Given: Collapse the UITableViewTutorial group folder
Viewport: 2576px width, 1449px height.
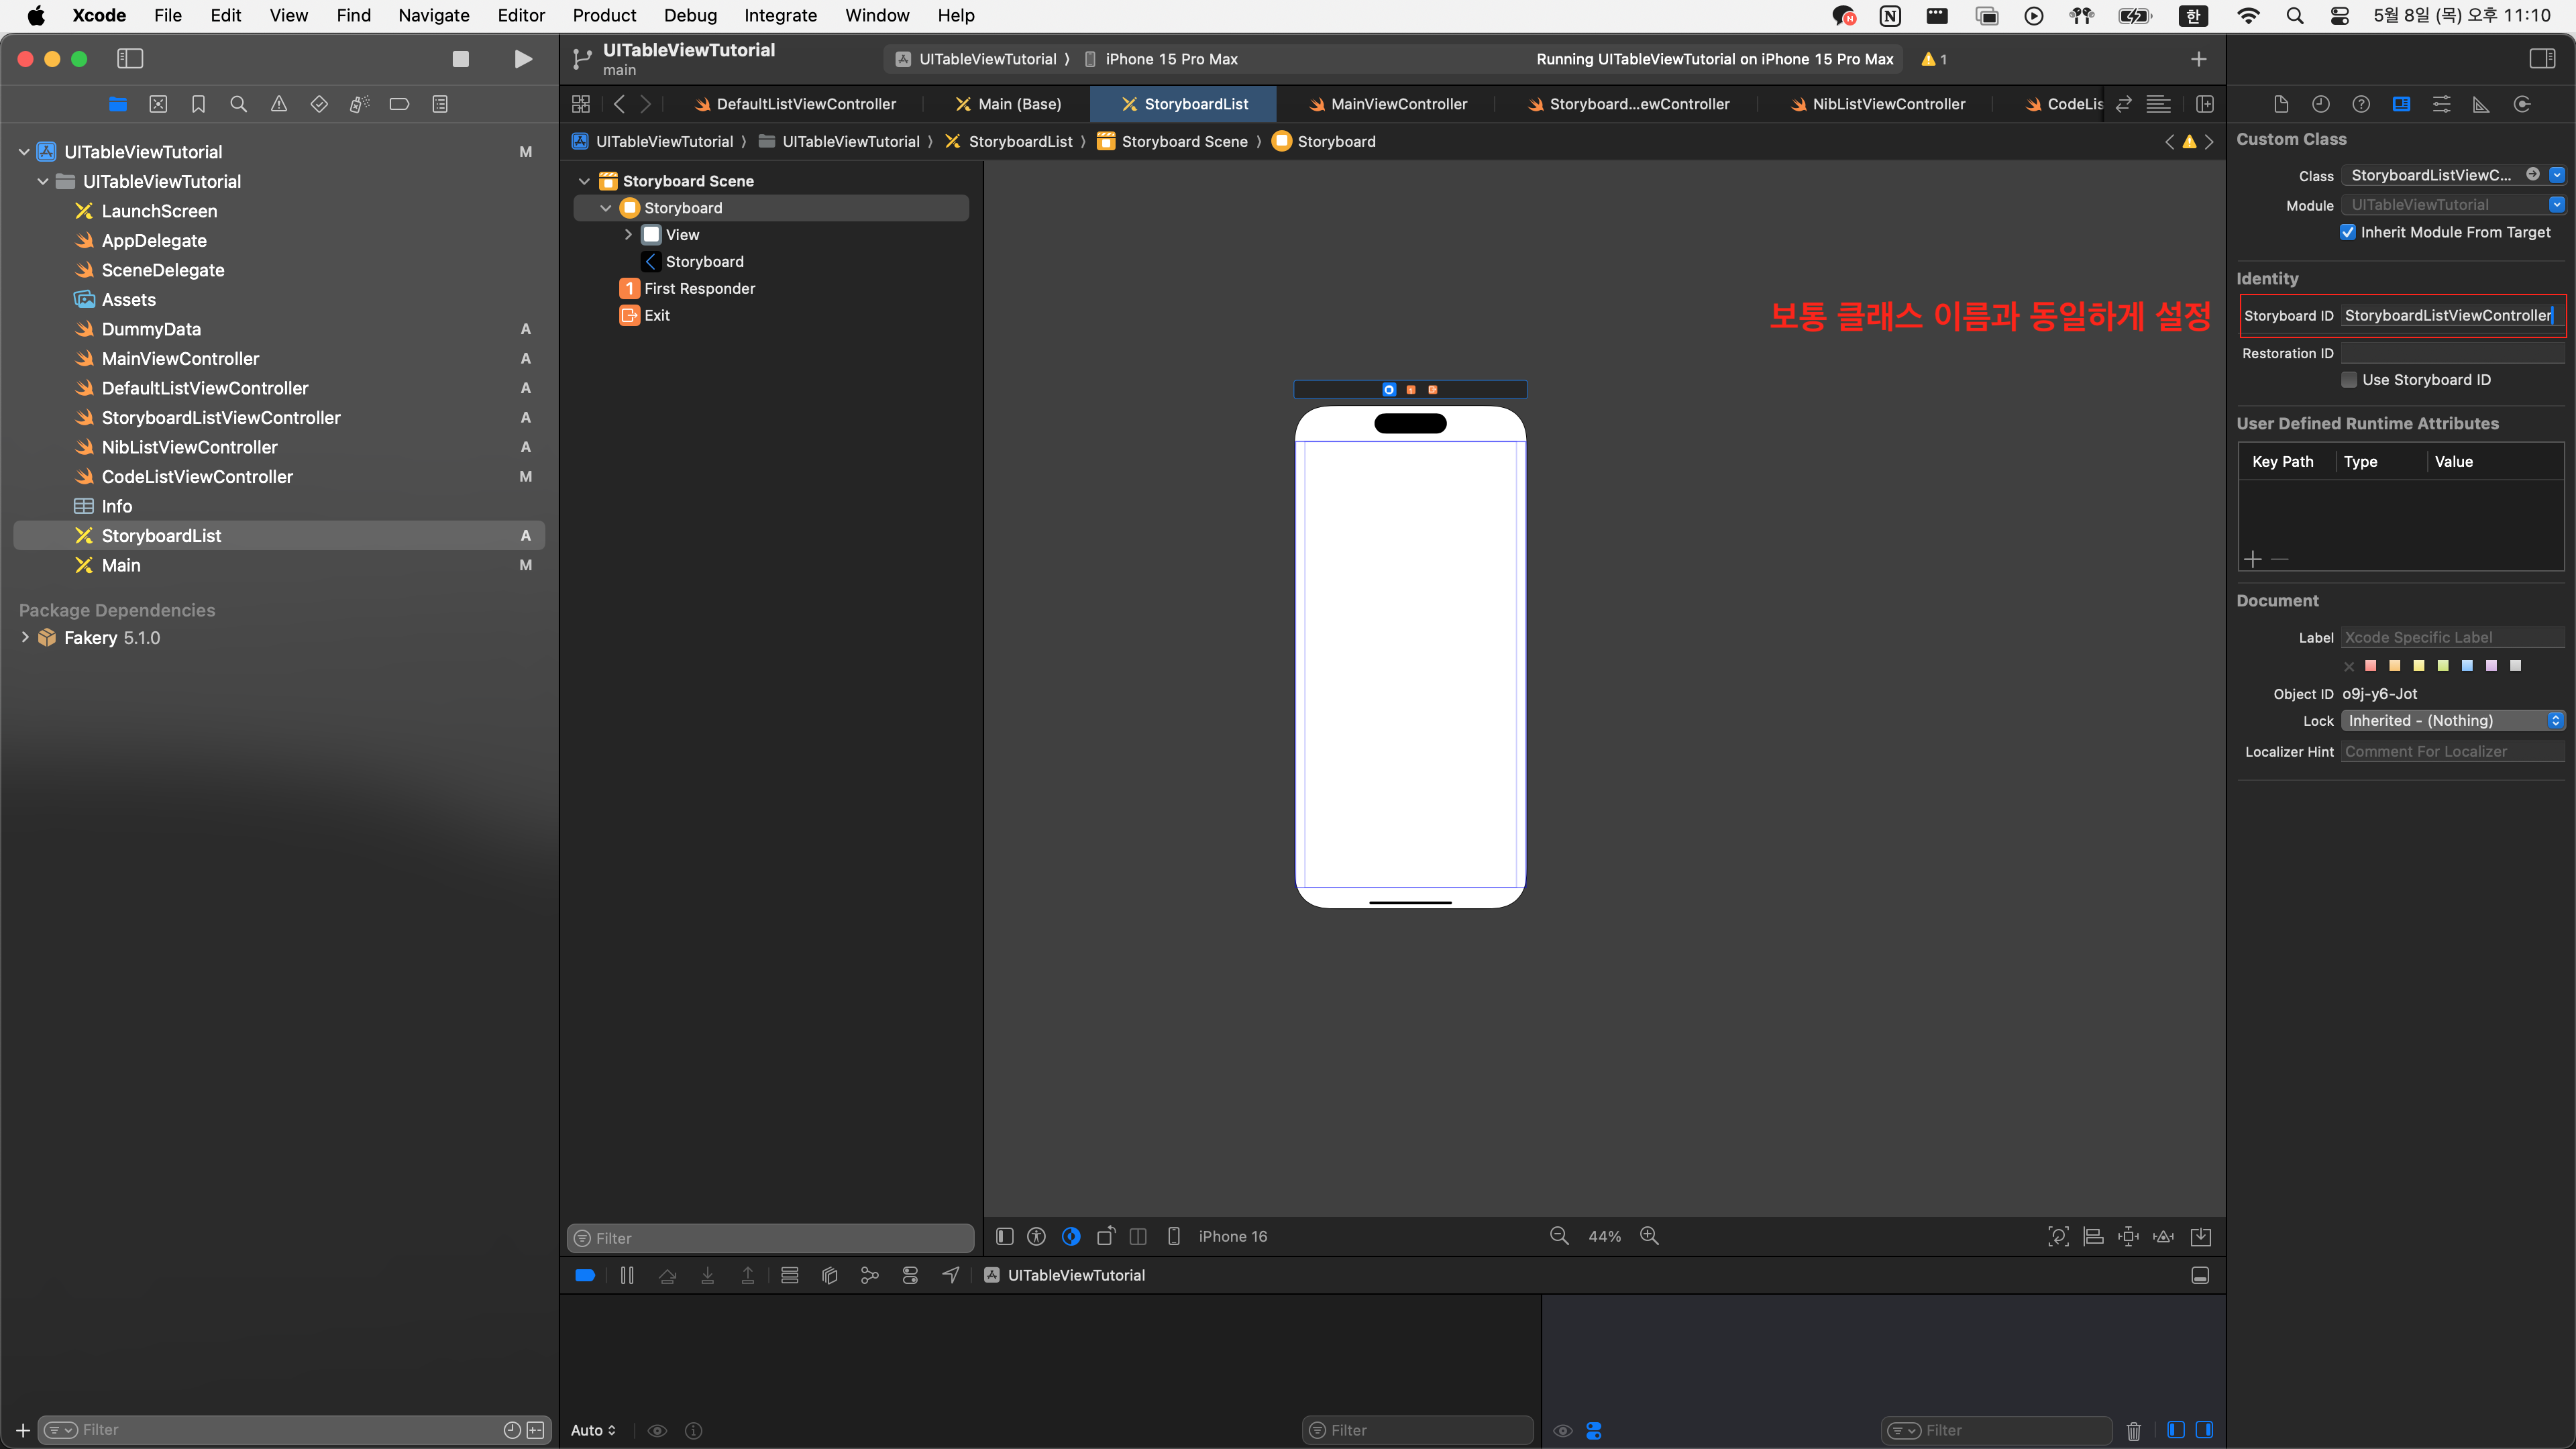Looking at the screenshot, I should pyautogui.click(x=43, y=181).
